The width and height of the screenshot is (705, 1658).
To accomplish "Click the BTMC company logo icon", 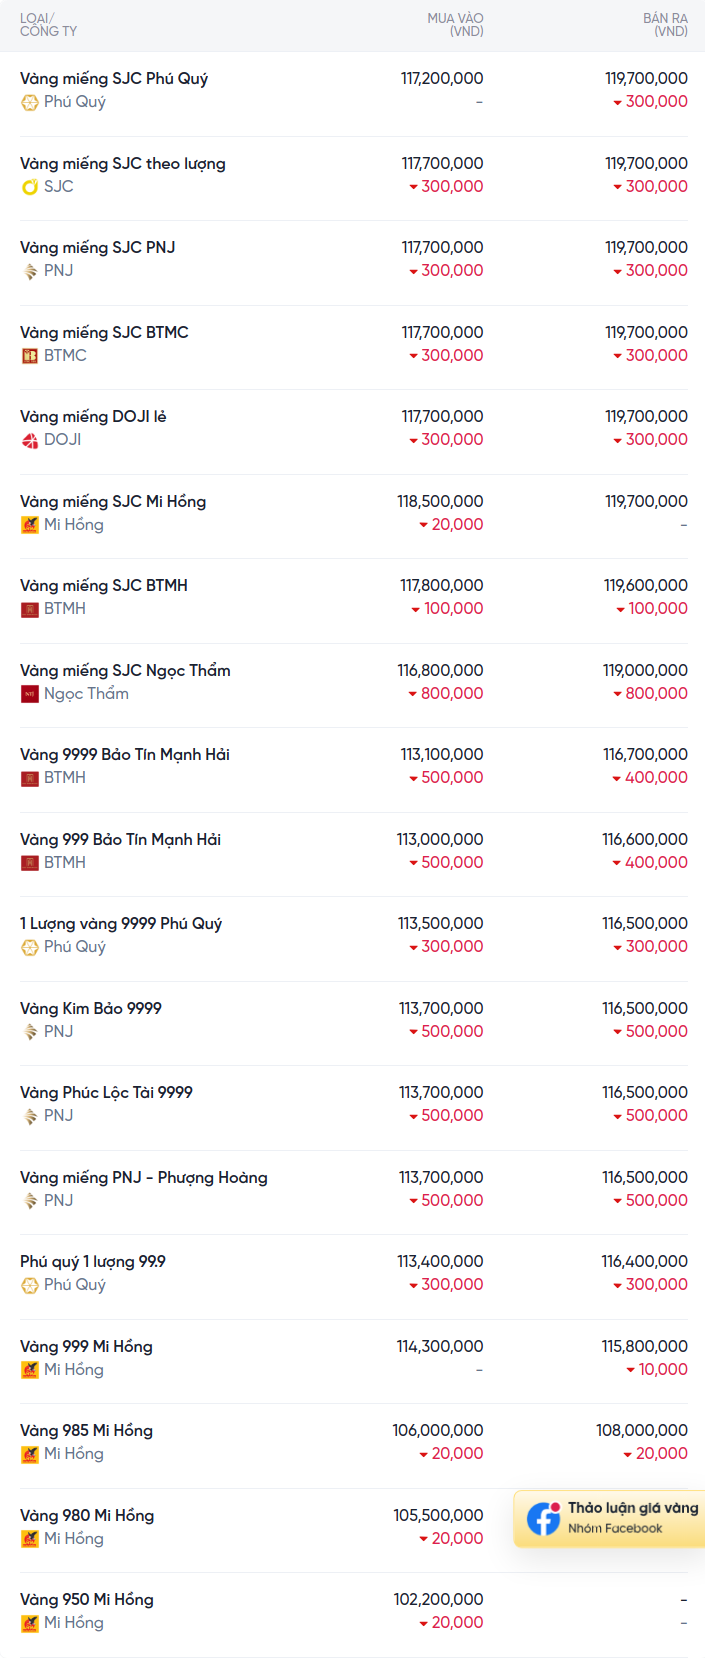I will (30, 356).
